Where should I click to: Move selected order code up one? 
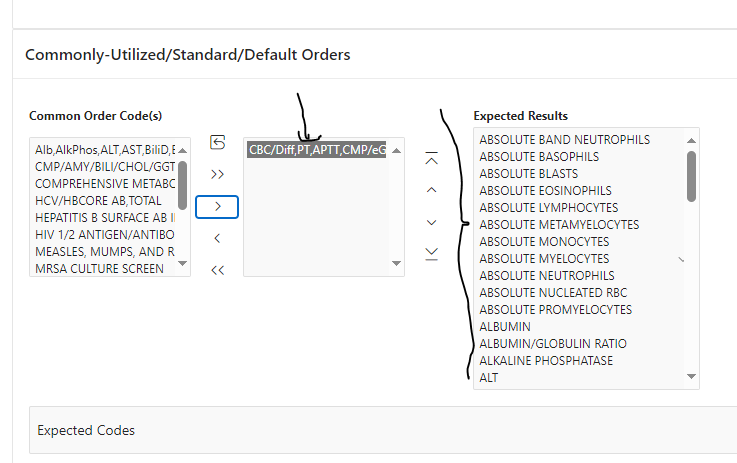[431, 190]
